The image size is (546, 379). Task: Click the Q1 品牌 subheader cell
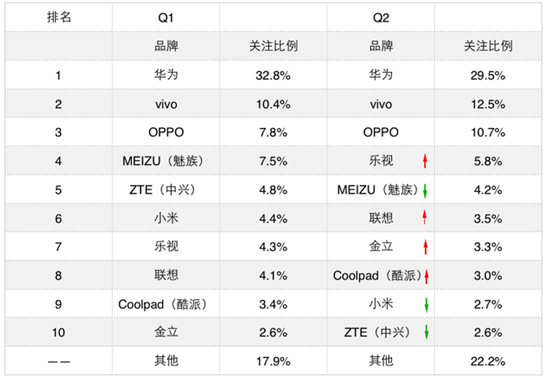click(166, 46)
